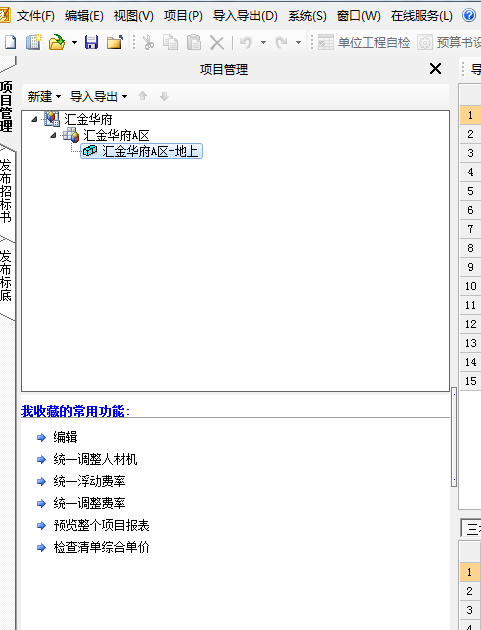The height and width of the screenshot is (630, 481).
Task: Click the Paste clipboard icon
Action: pos(194,42)
